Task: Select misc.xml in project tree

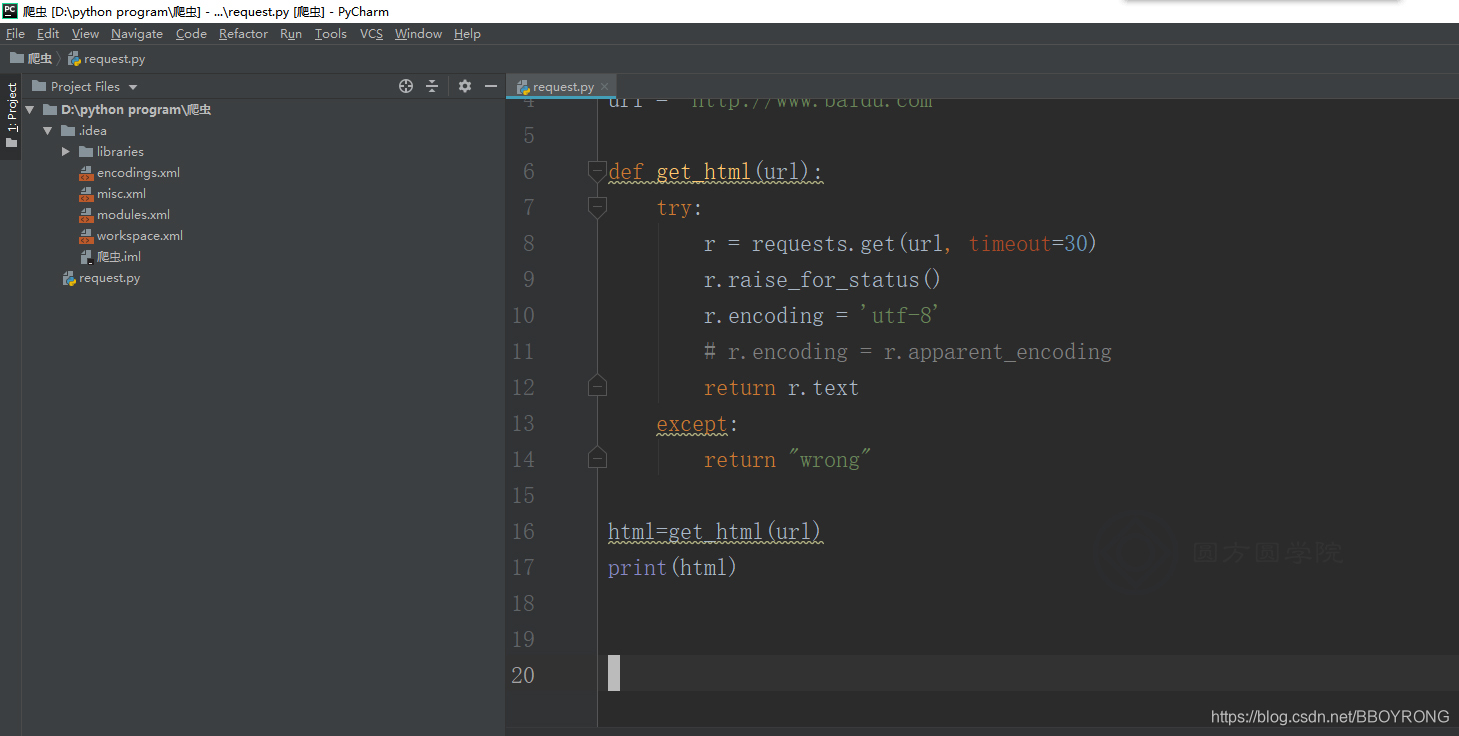Action: click(x=121, y=194)
